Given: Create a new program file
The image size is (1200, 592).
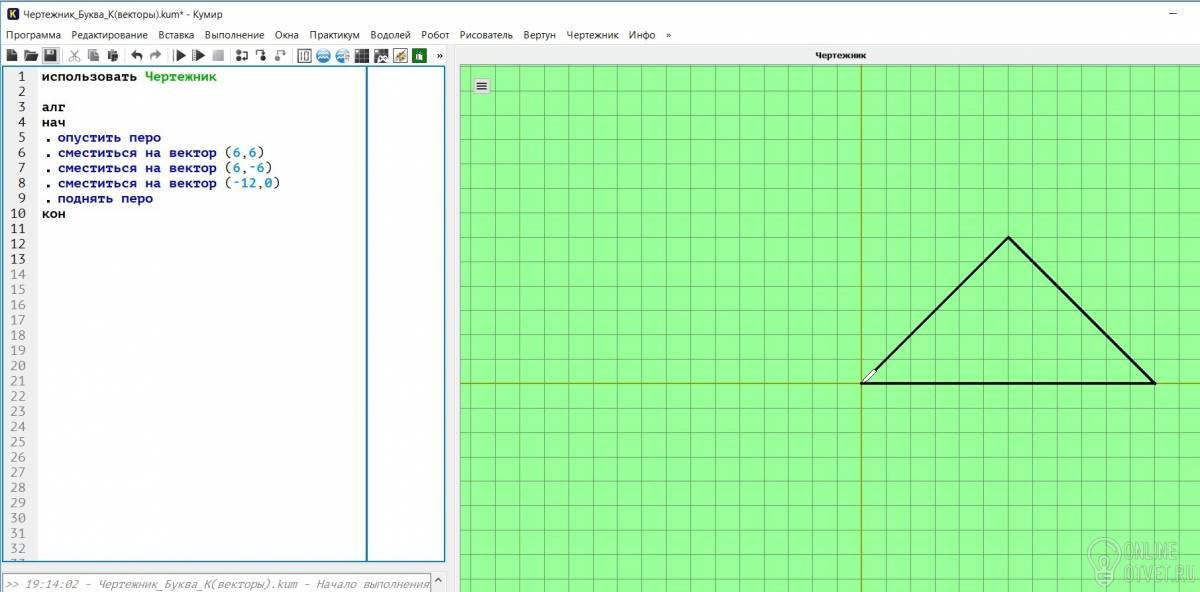Looking at the screenshot, I should click(12, 55).
